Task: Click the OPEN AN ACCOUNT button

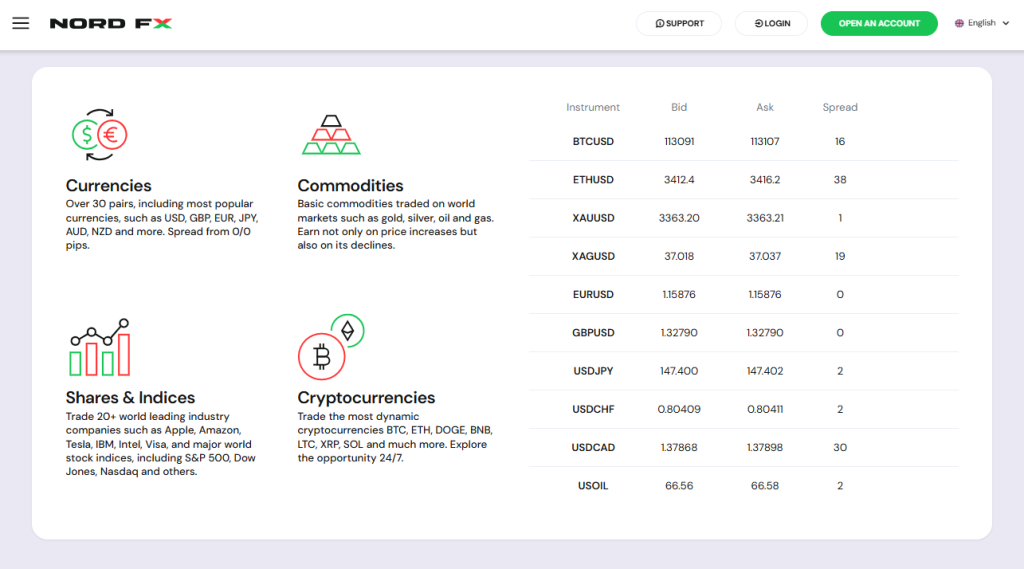Action: coord(879,24)
